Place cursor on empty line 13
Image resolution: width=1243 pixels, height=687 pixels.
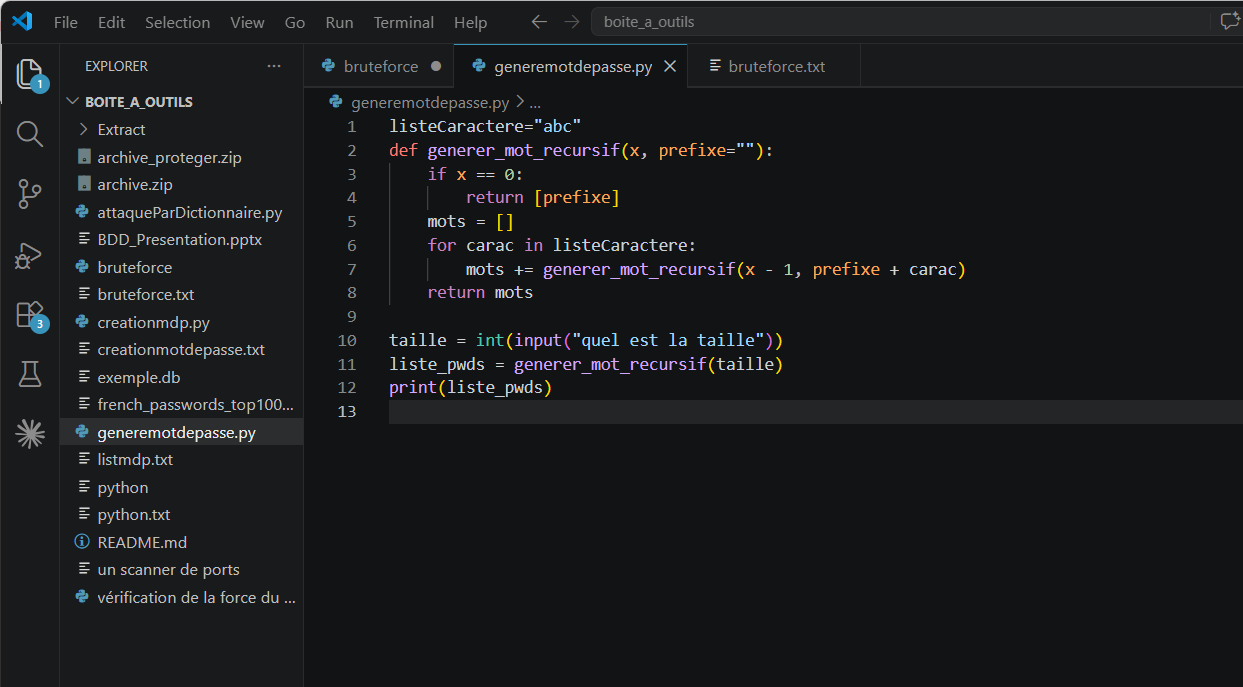click(815, 412)
